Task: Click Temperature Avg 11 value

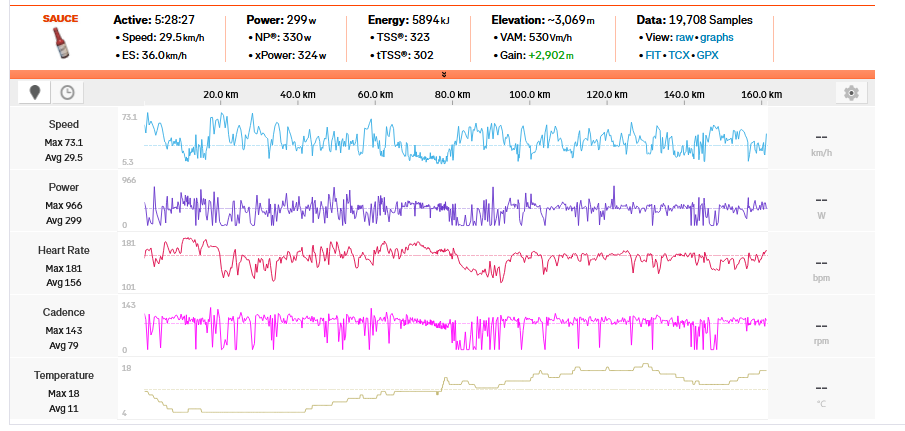Action: (64, 408)
